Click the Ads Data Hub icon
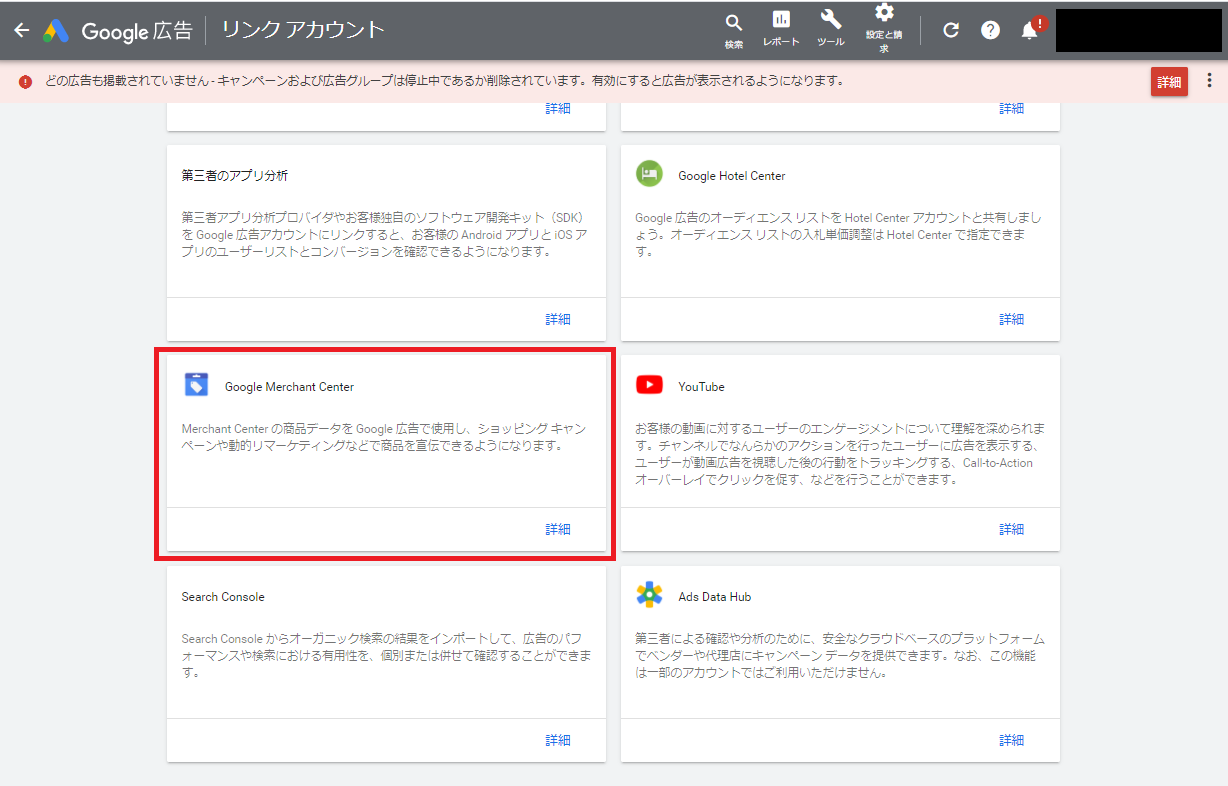The width and height of the screenshot is (1228, 786). [x=649, y=595]
